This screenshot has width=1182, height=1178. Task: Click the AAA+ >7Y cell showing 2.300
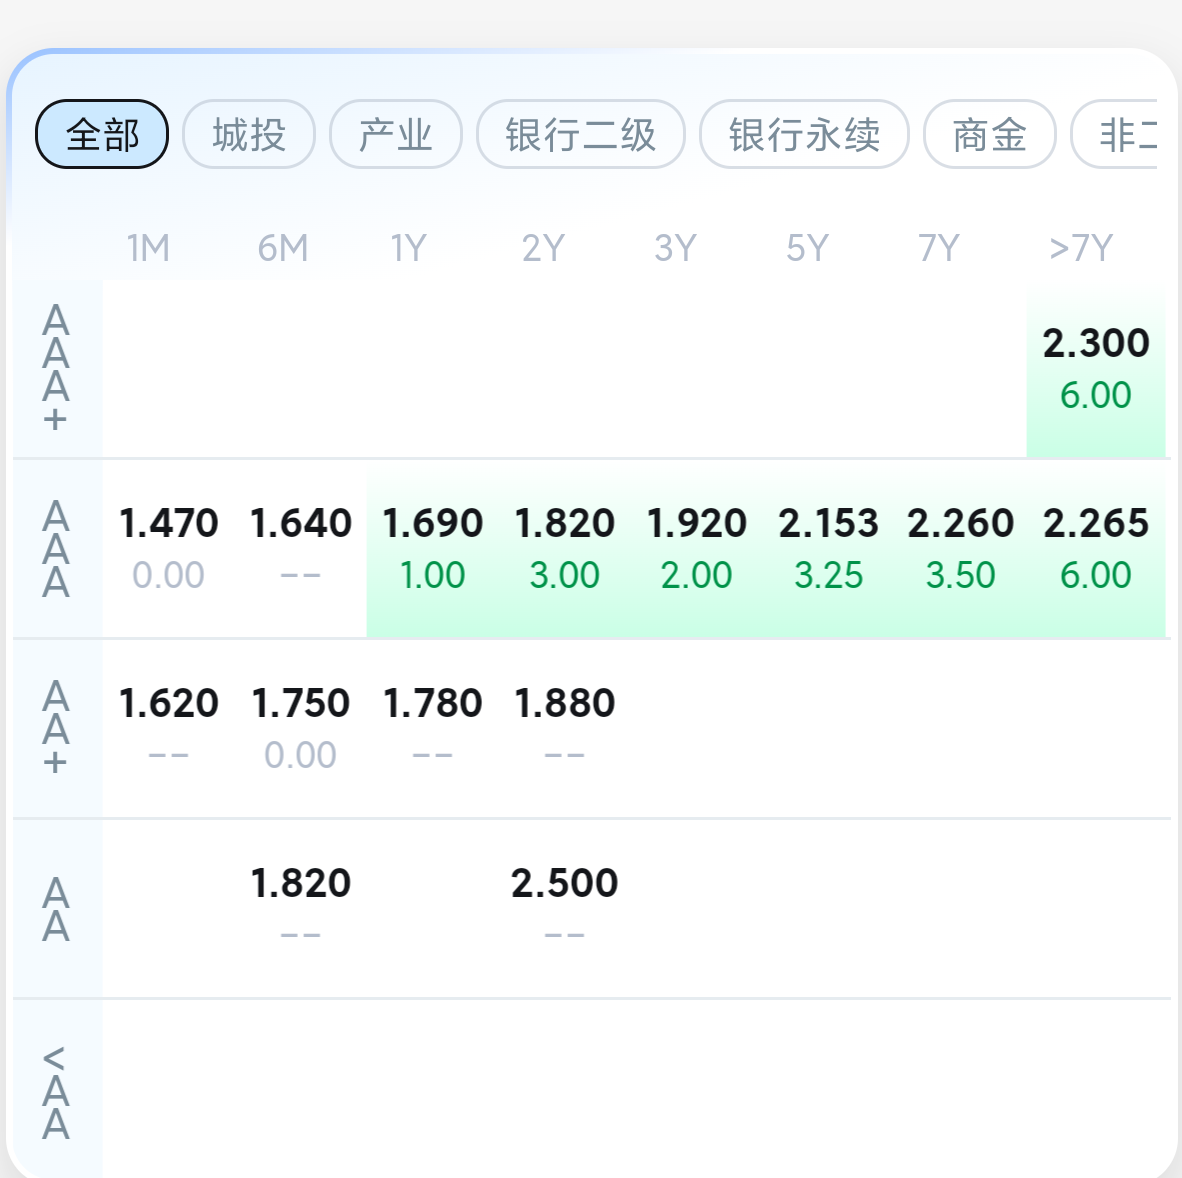tap(1096, 368)
